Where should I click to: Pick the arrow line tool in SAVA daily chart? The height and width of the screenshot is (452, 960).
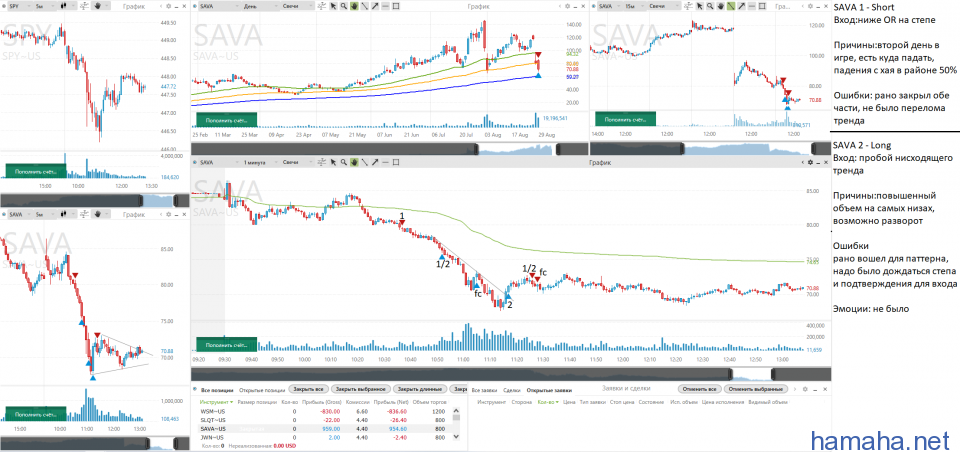tap(375, 6)
